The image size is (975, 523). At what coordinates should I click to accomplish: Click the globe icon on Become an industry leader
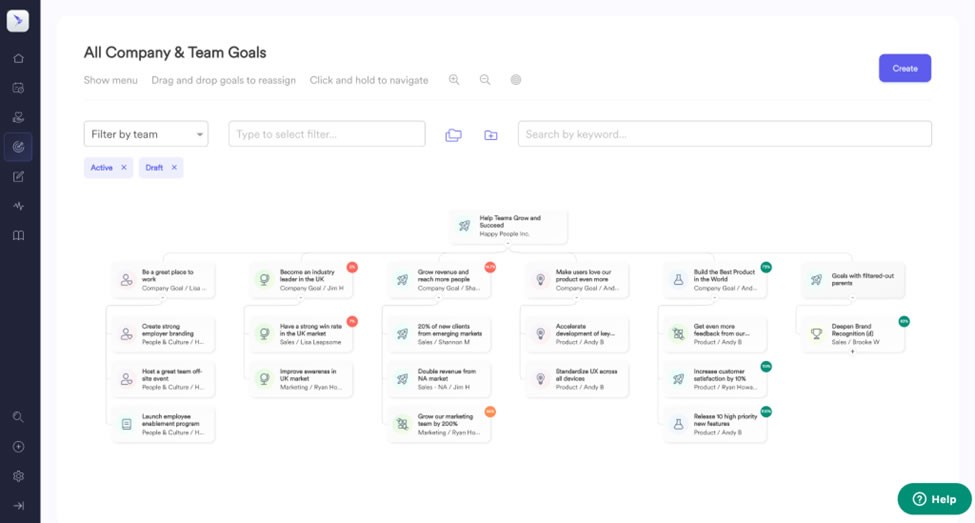pos(264,280)
